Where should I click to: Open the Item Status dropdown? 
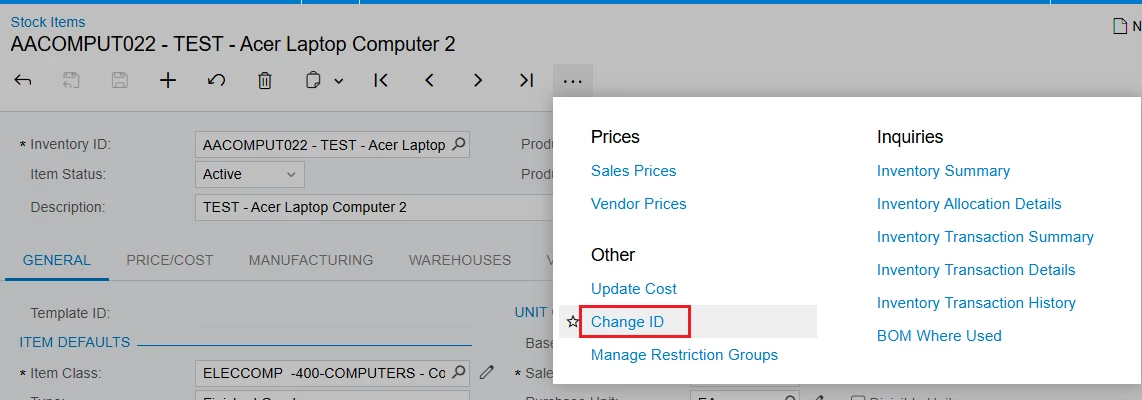click(x=250, y=174)
